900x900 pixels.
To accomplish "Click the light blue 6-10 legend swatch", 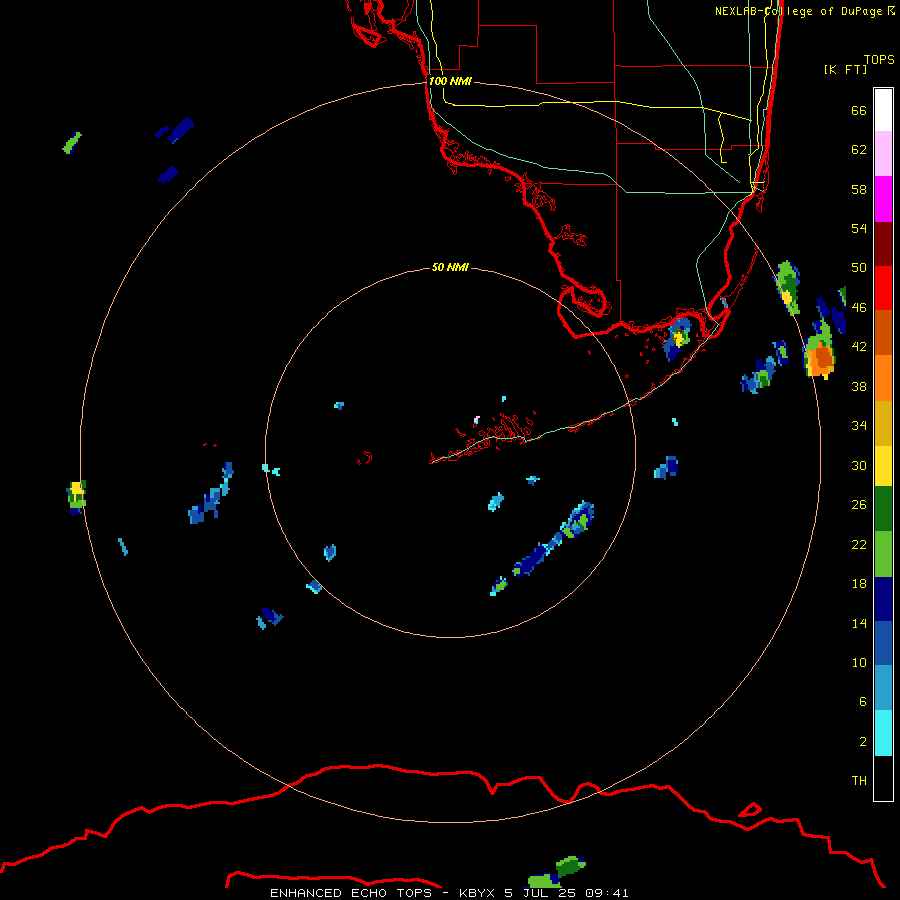I will coord(883,688).
